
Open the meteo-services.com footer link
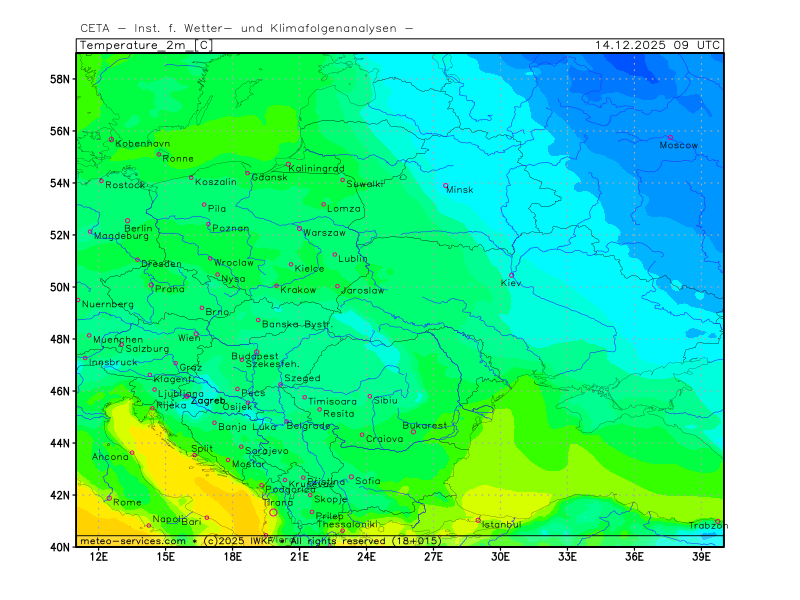[132, 541]
